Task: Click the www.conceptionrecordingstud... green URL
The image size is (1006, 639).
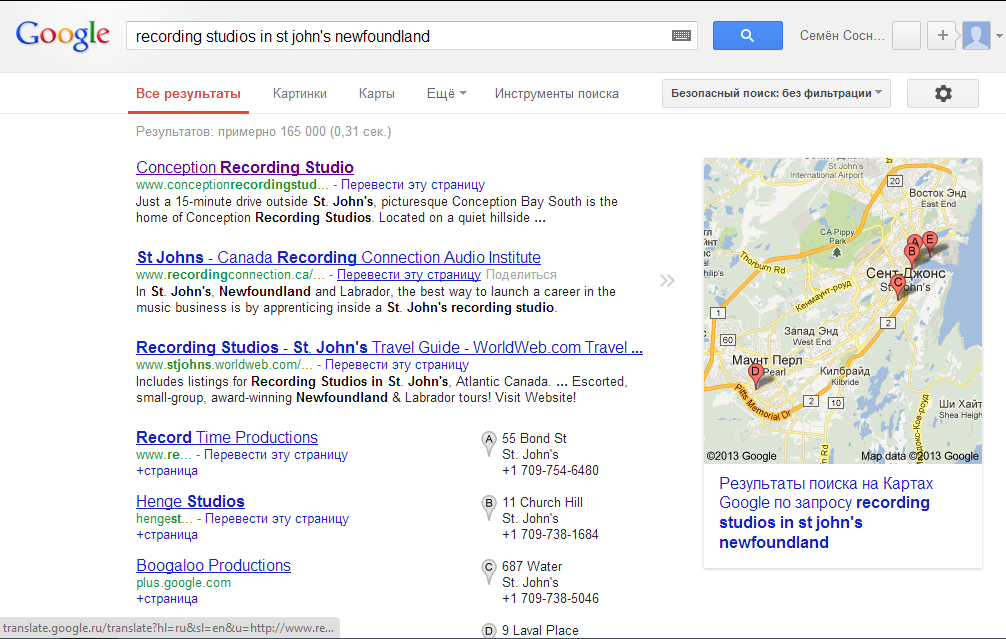Action: 232,185
